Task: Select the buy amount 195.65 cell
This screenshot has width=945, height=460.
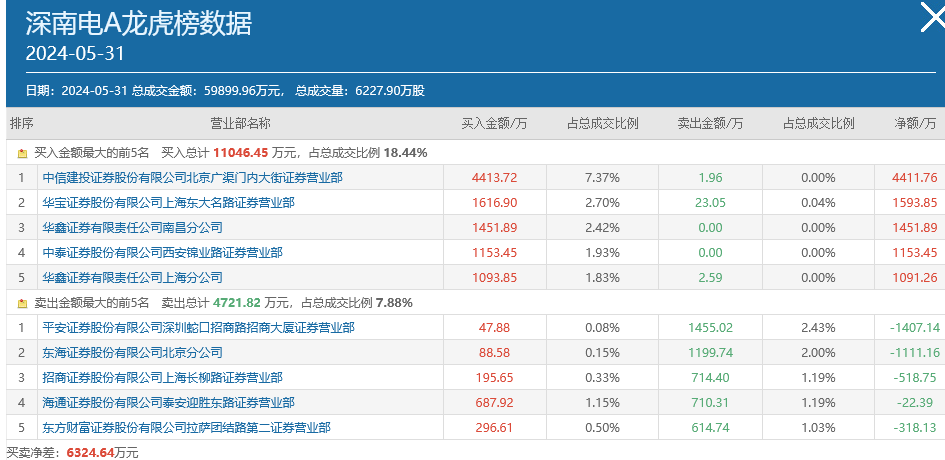Action: [x=494, y=377]
